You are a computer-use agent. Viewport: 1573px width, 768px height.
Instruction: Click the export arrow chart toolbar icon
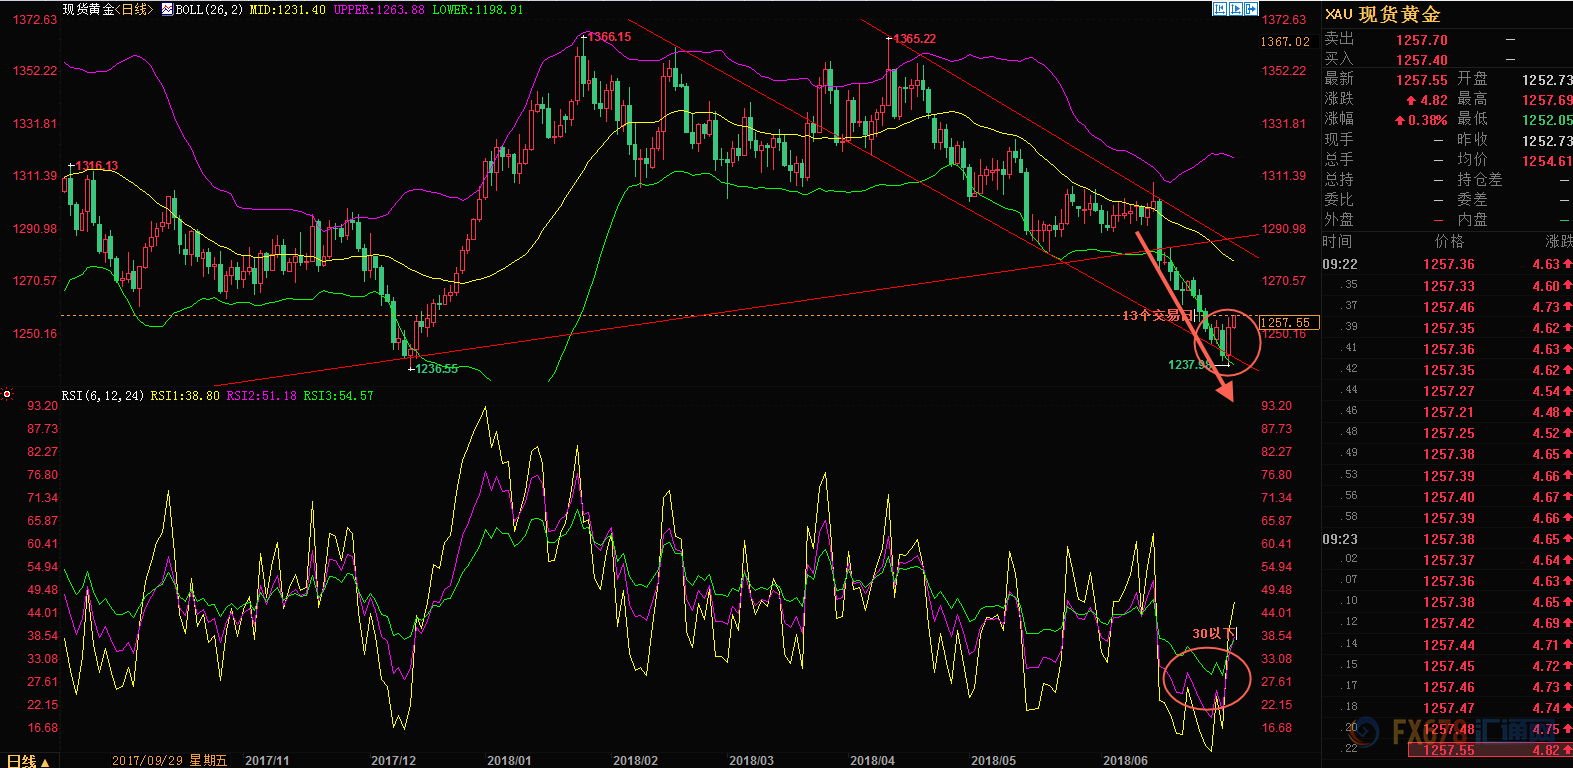[x=1251, y=8]
